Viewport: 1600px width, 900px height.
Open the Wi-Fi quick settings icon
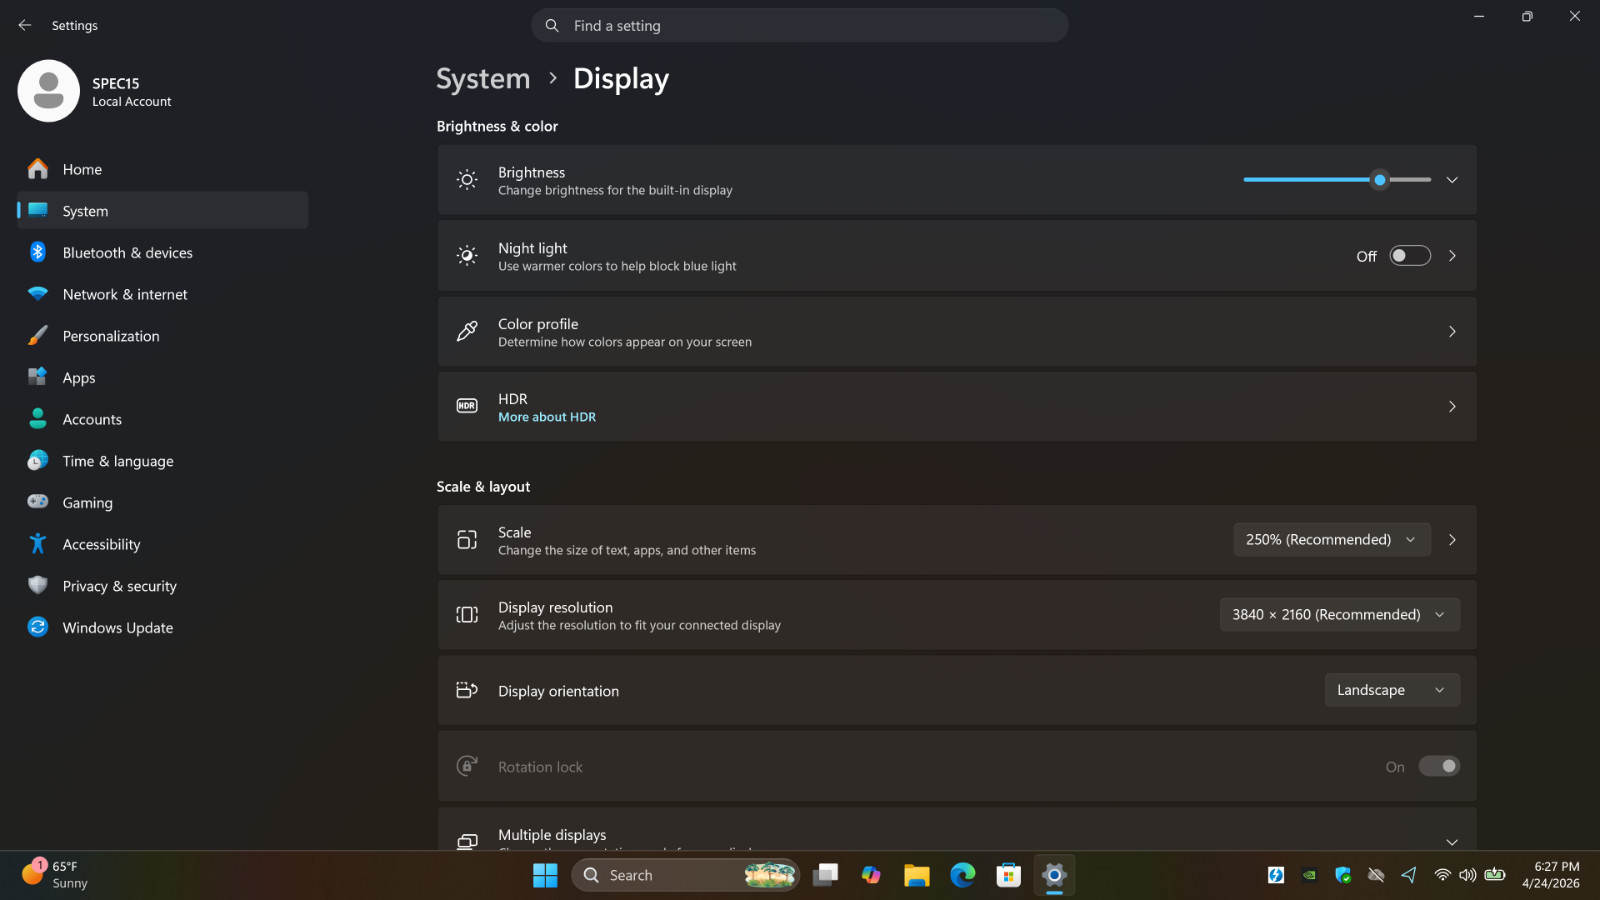(x=1442, y=875)
